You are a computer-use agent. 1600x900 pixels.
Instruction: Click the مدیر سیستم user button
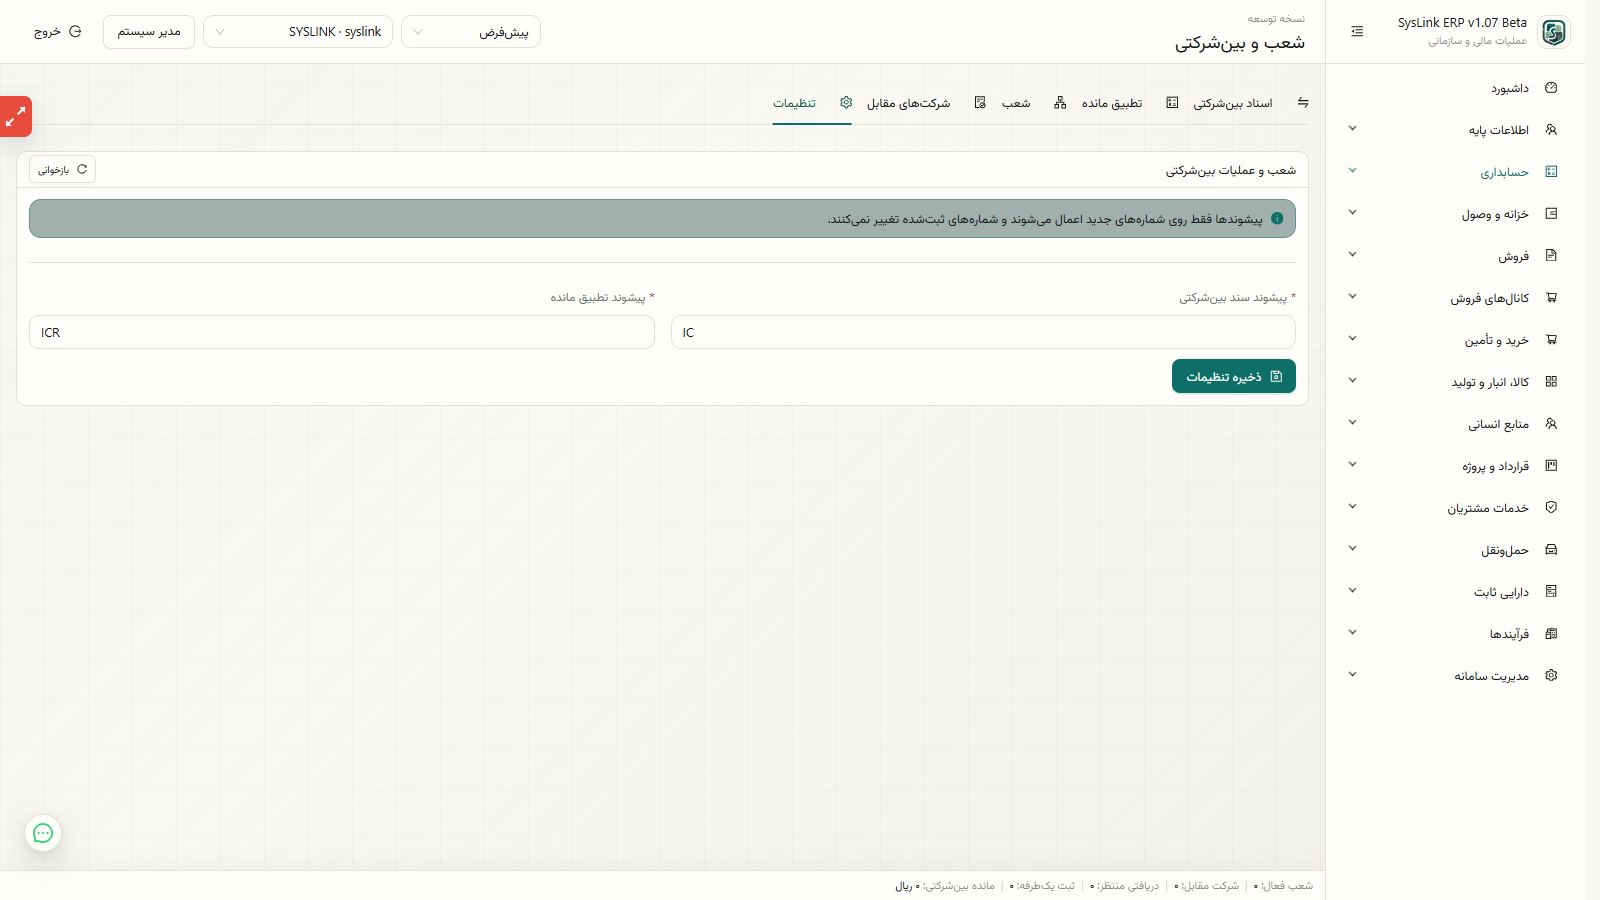pyautogui.click(x=149, y=32)
